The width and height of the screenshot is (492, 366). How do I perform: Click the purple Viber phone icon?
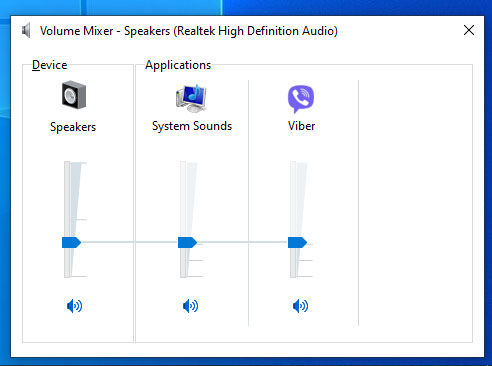pyautogui.click(x=301, y=99)
